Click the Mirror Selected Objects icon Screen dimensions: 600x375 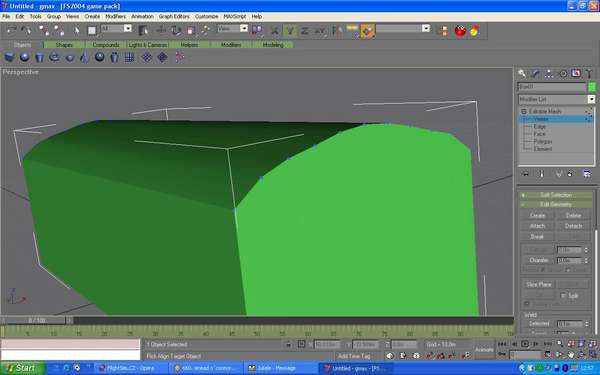(337, 30)
